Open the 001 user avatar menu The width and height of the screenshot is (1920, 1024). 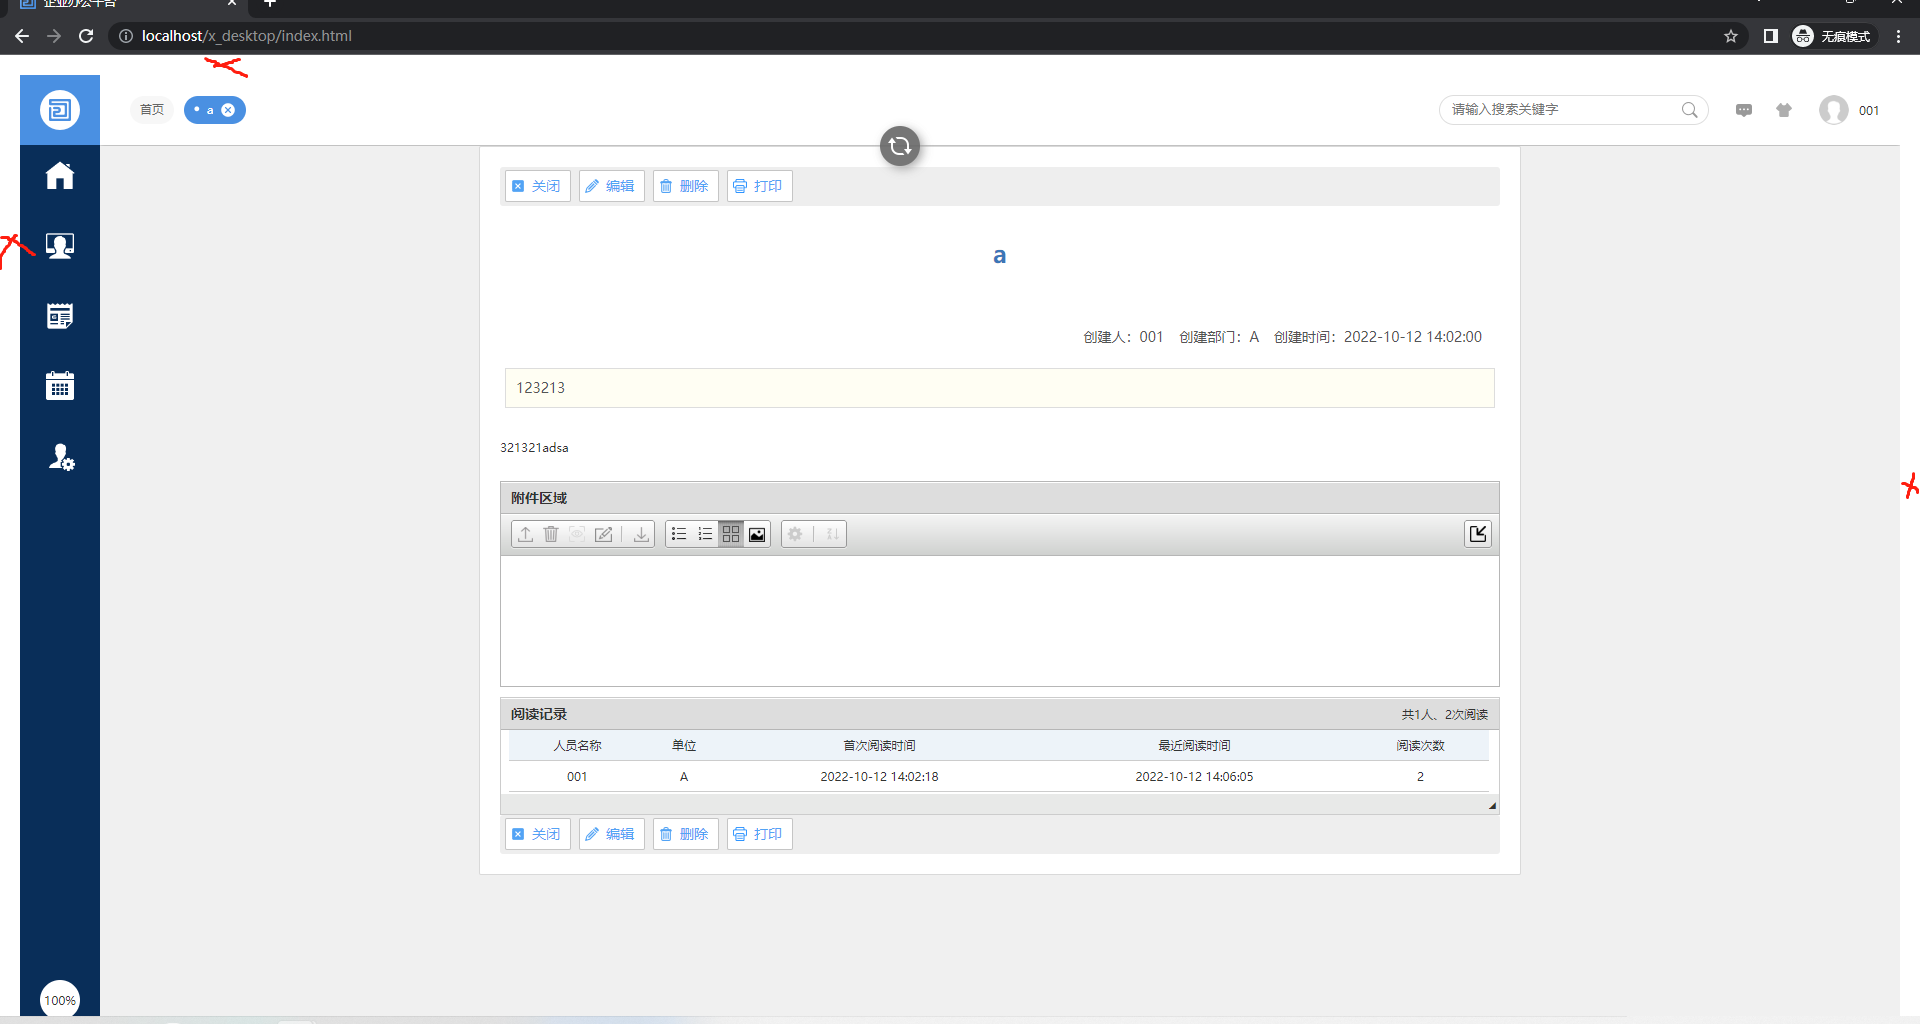pos(1834,110)
